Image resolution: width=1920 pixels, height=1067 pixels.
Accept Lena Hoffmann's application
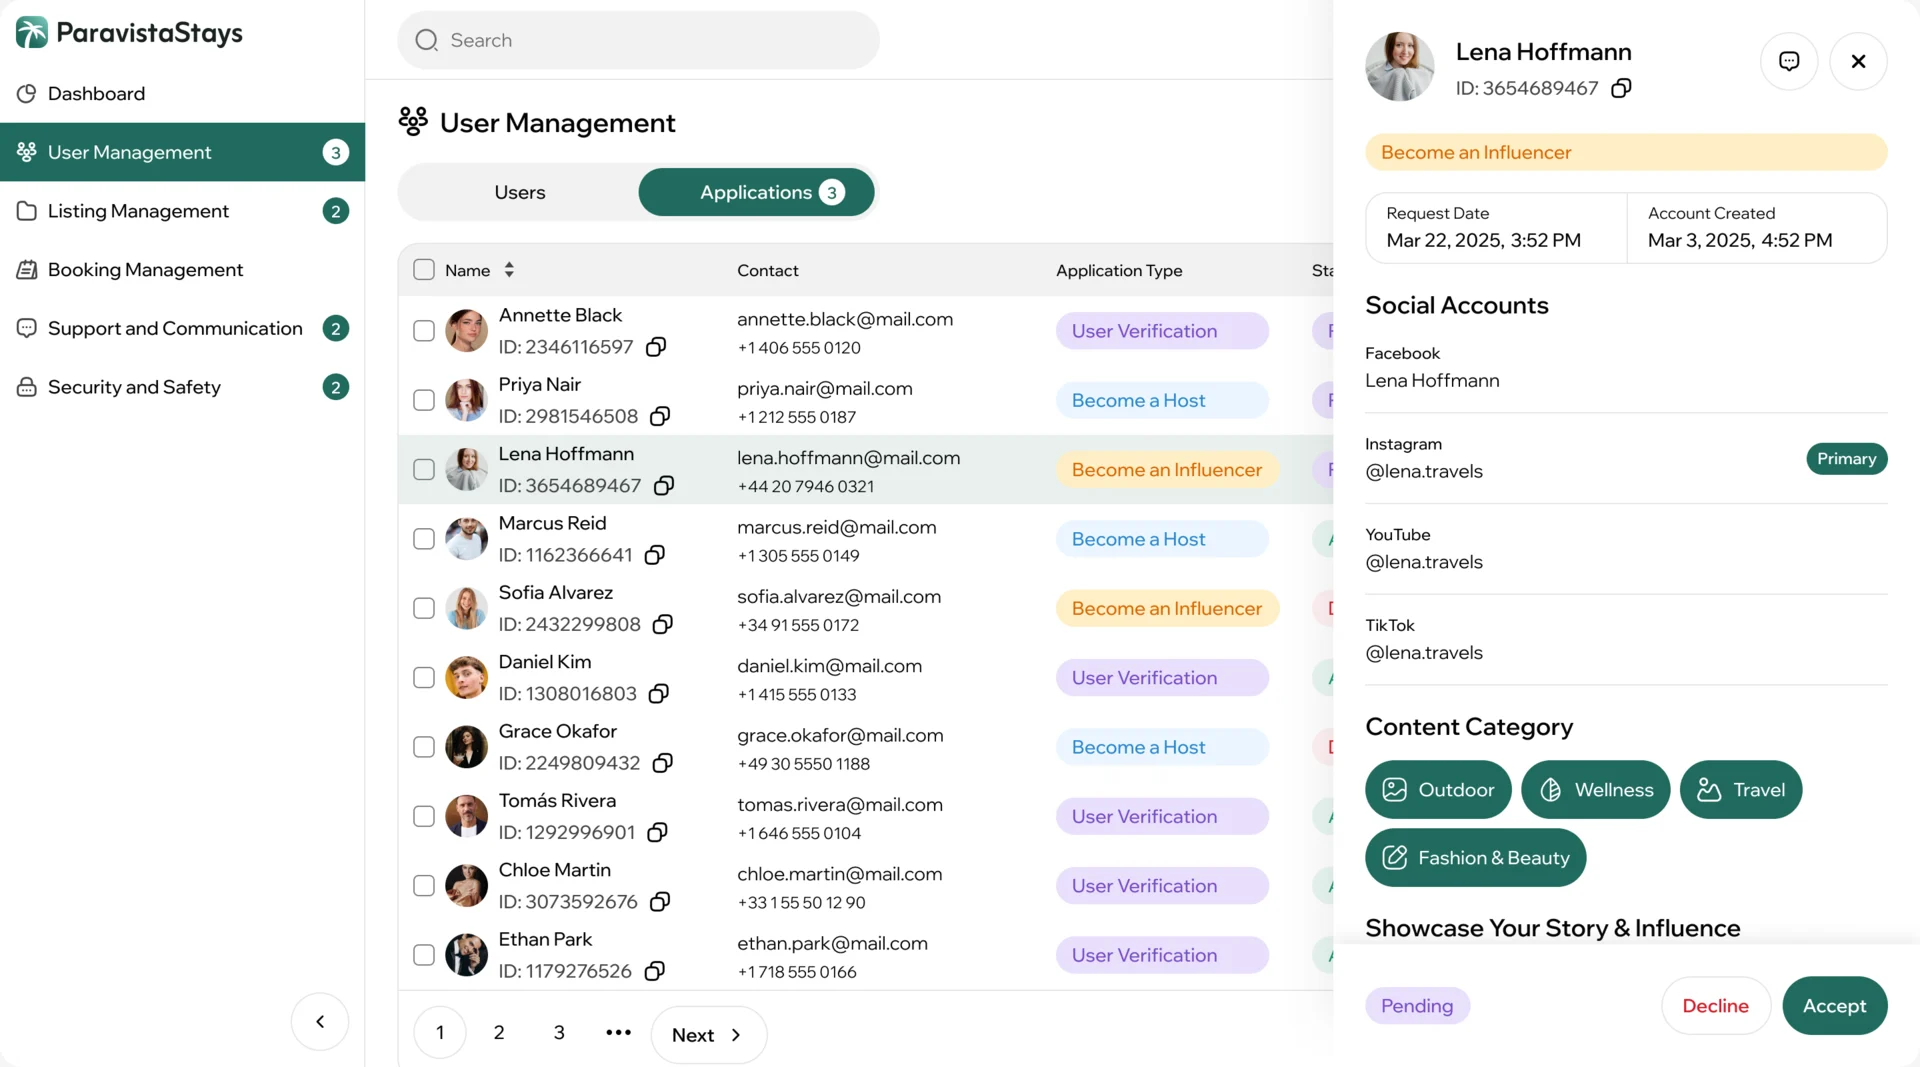click(x=1834, y=1006)
